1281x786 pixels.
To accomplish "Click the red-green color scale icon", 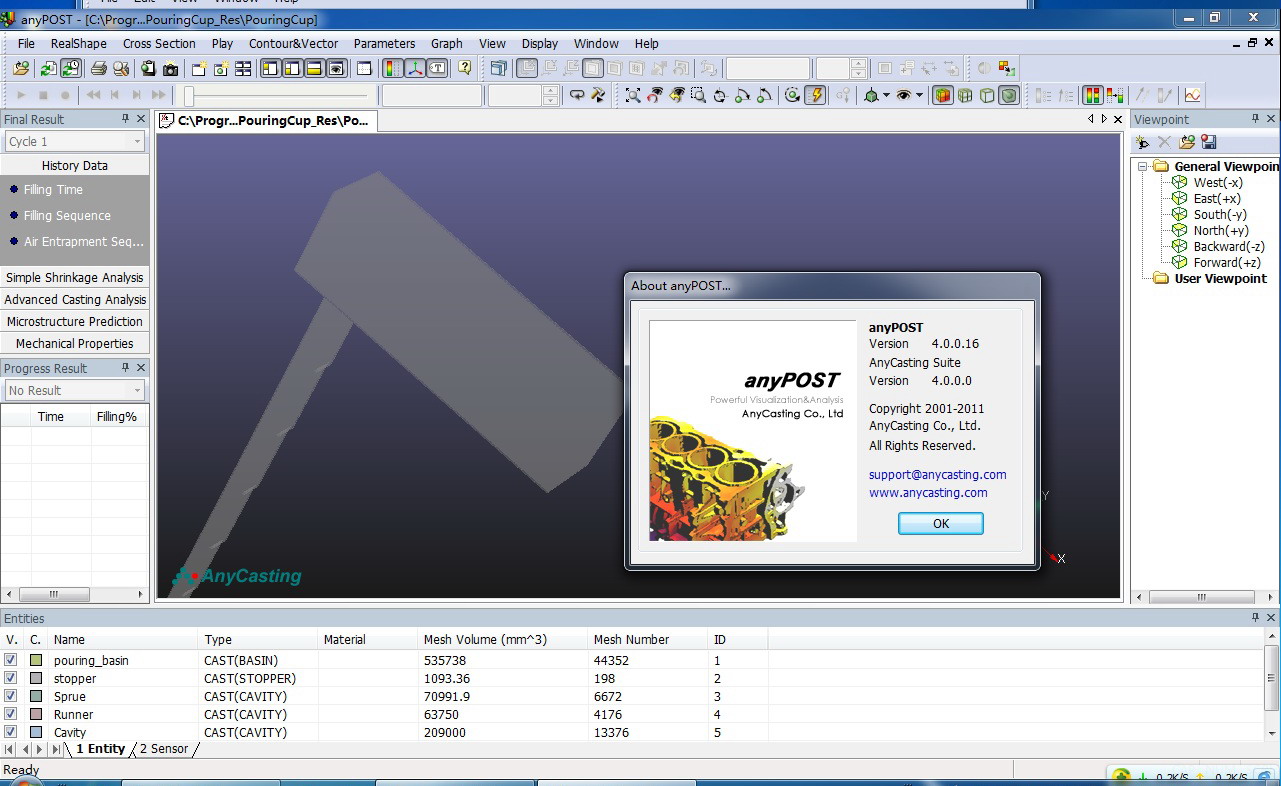I will (x=1091, y=95).
